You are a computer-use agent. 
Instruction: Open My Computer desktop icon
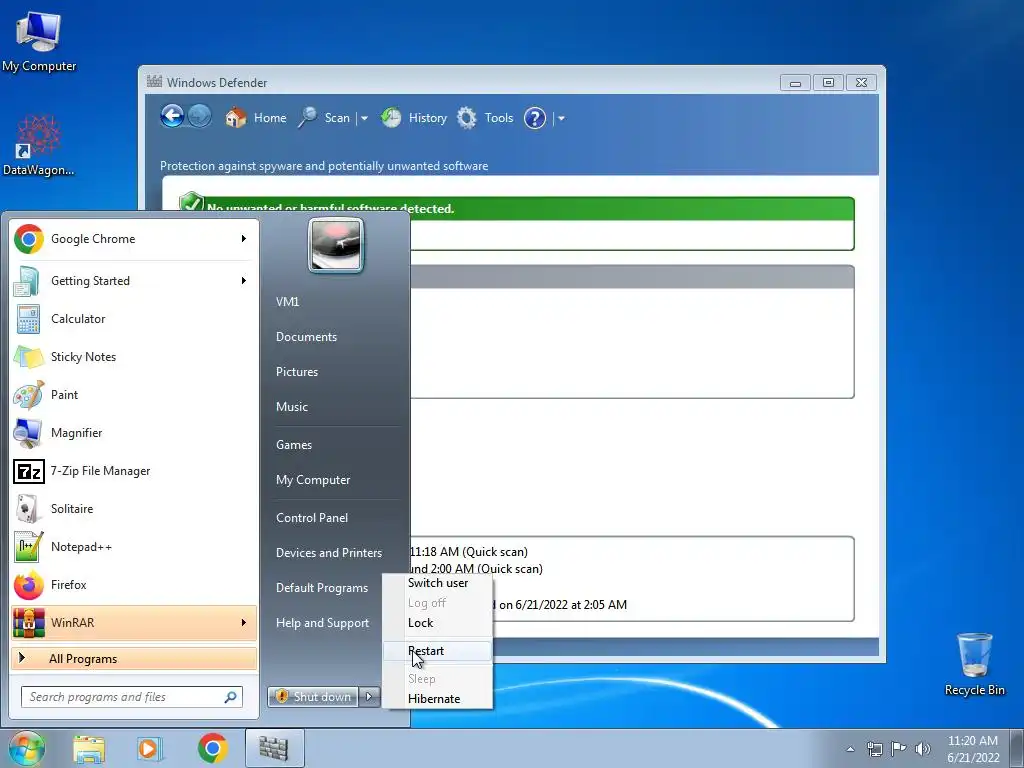click(x=39, y=42)
